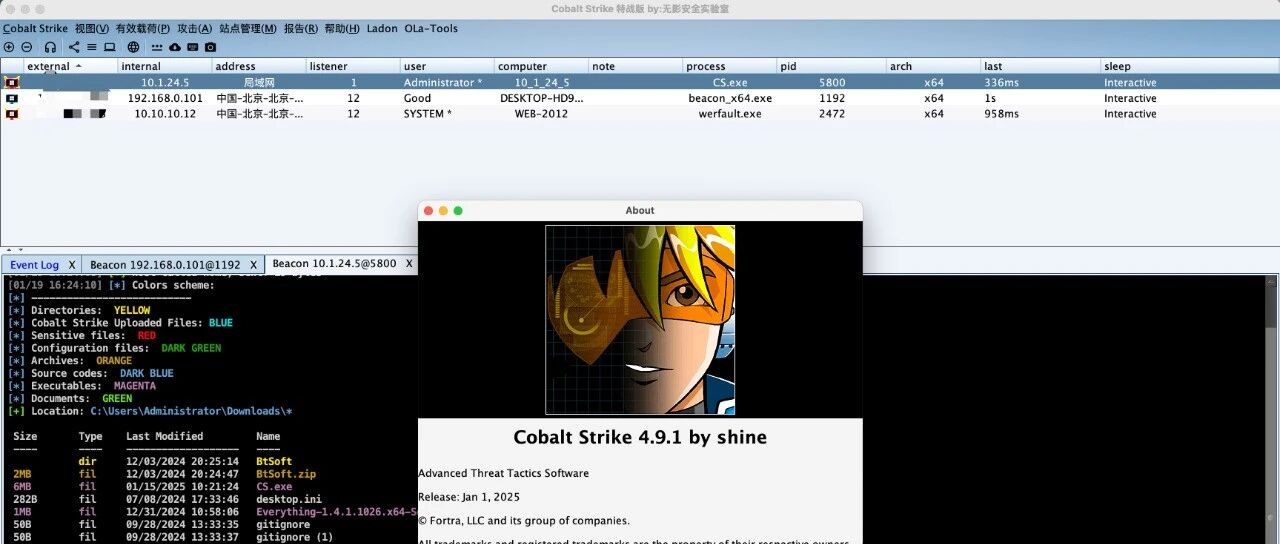Click the DESKTOP-HD9... computer cell
Screen dimensions: 1280x544
click(x=541, y=99)
